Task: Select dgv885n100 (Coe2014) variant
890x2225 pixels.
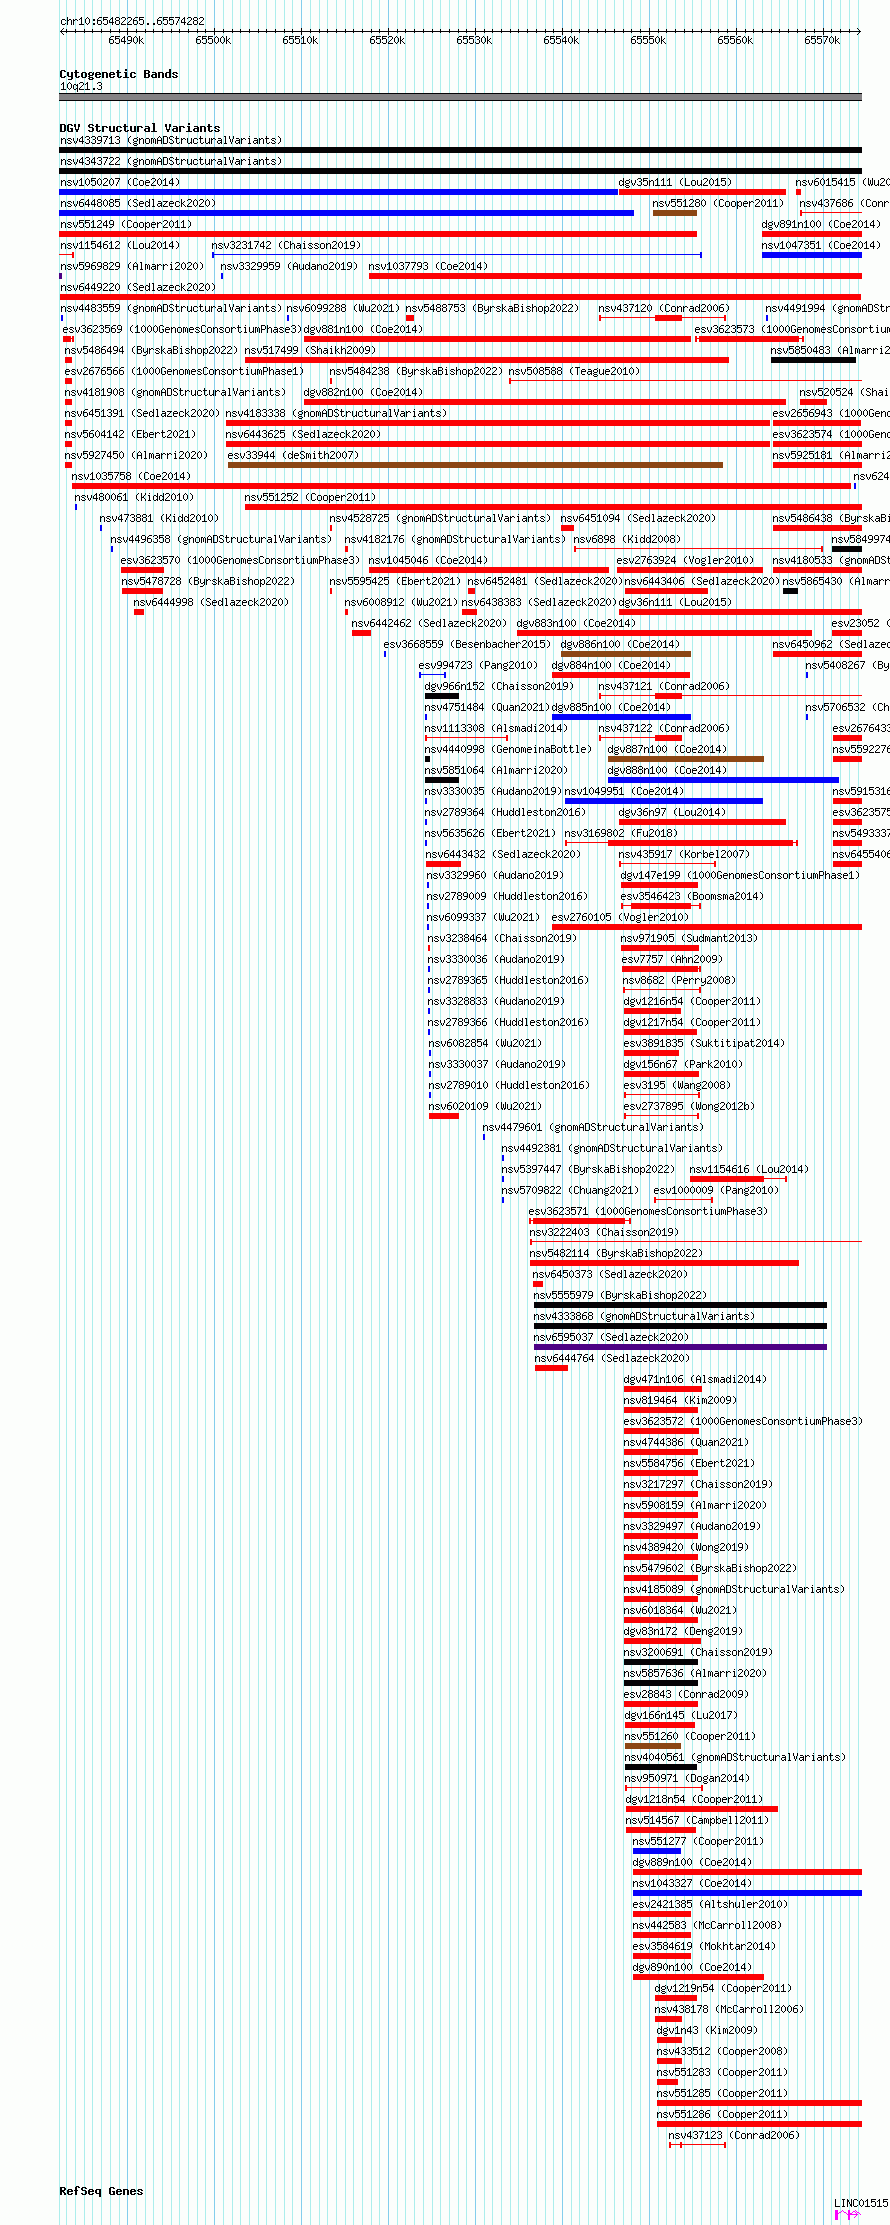Action: (611, 707)
